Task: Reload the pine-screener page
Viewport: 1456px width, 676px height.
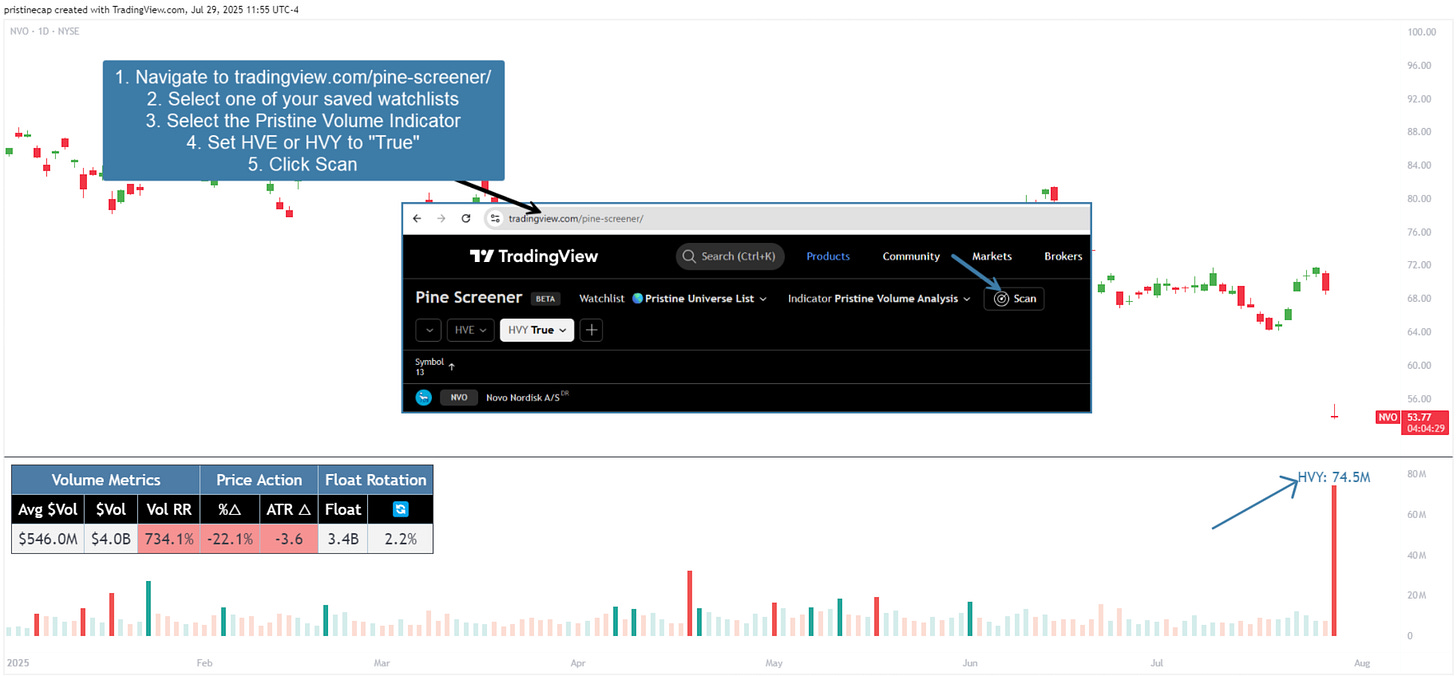Action: click(466, 218)
